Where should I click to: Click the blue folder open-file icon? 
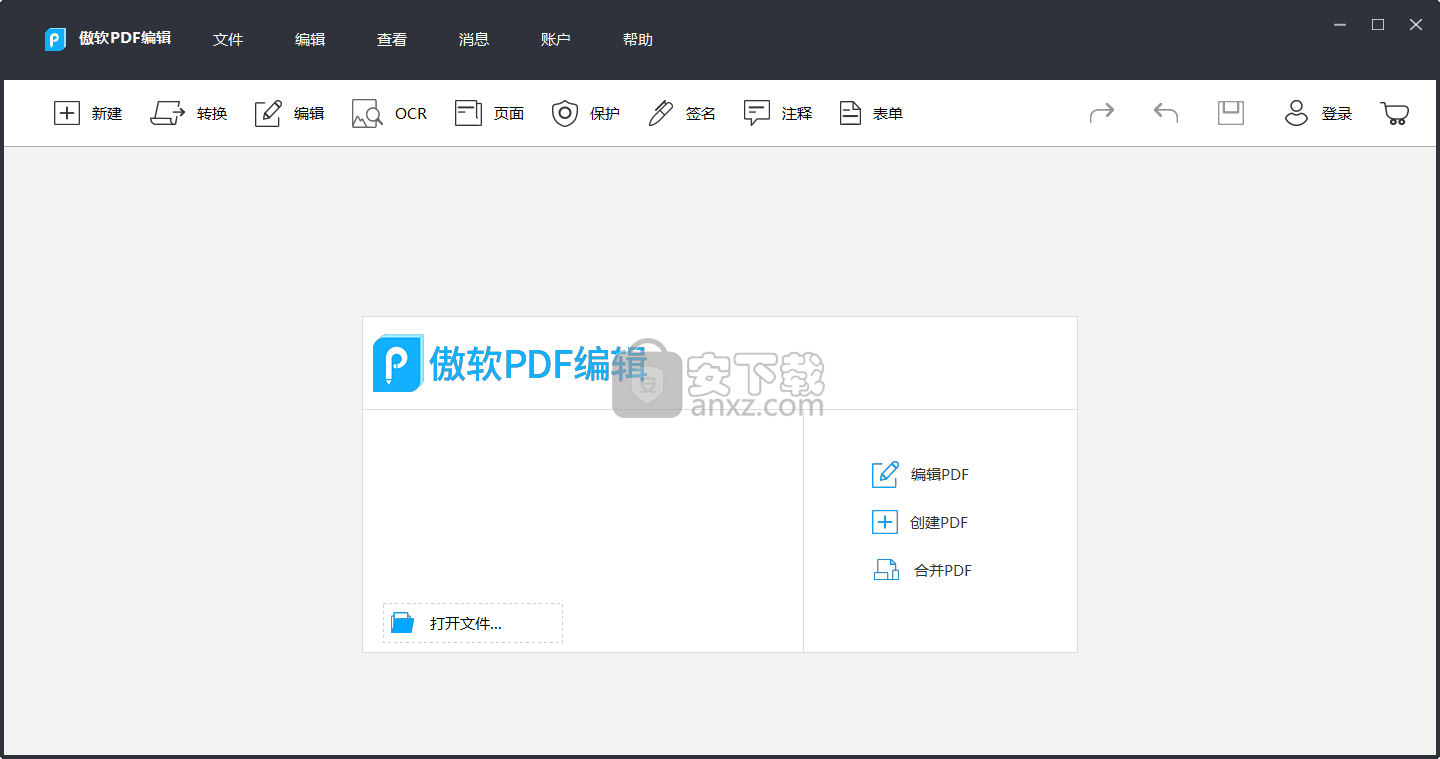402,623
